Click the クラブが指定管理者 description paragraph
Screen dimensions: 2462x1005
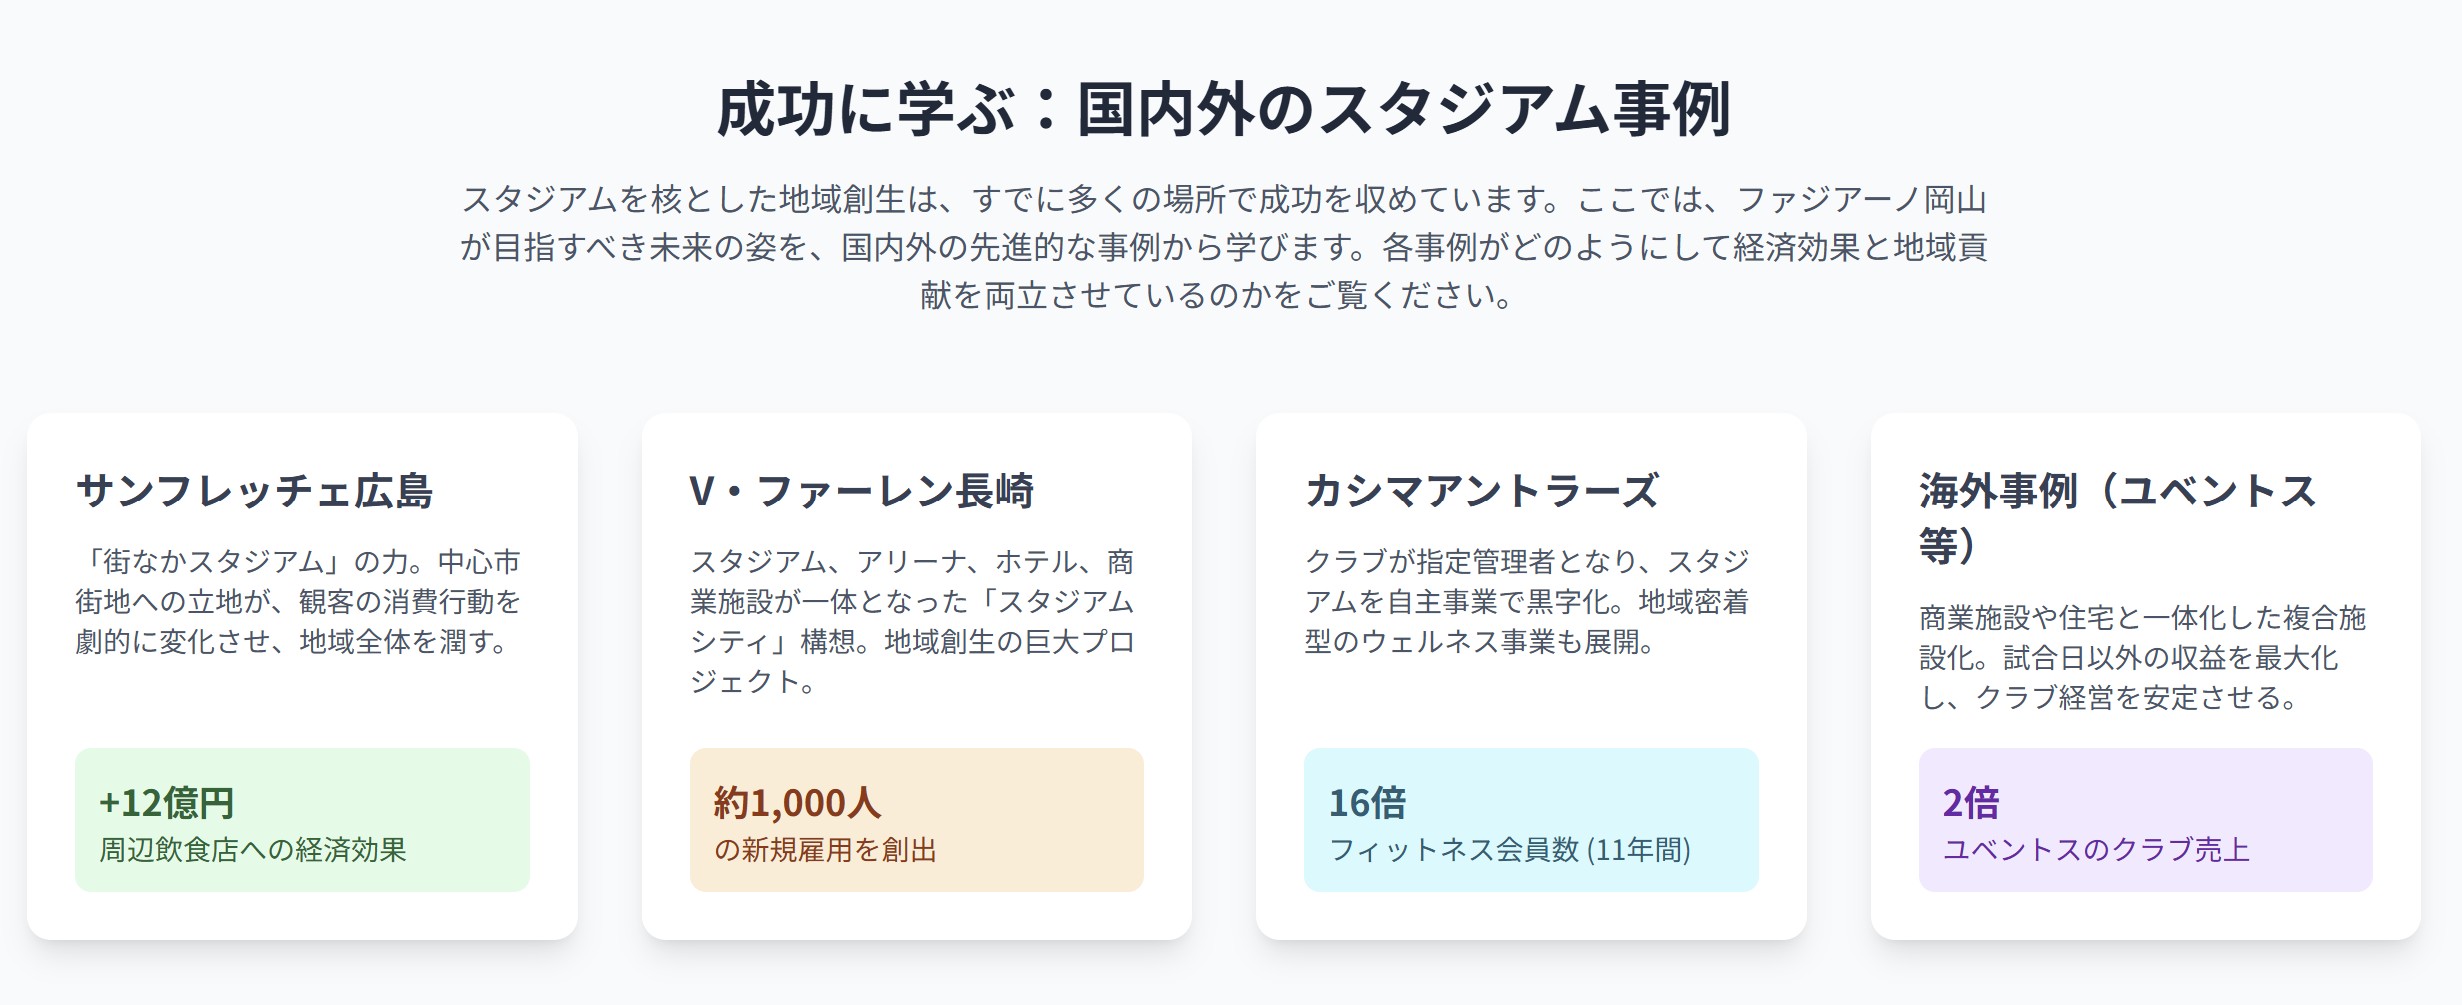point(1527,602)
